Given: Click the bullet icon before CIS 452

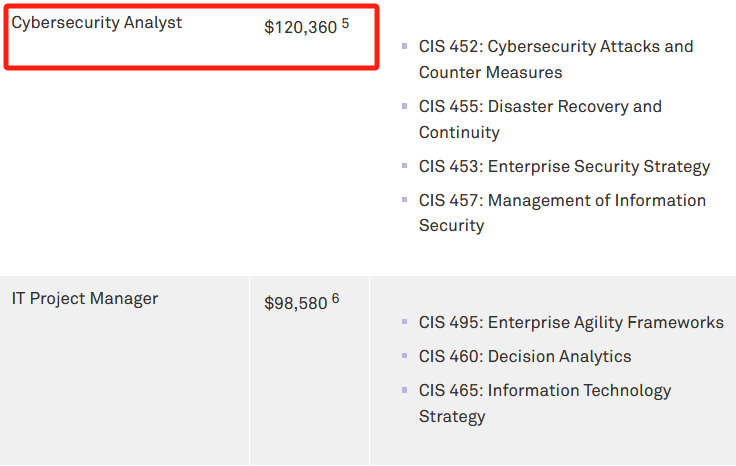Looking at the screenshot, I should coord(405,46).
